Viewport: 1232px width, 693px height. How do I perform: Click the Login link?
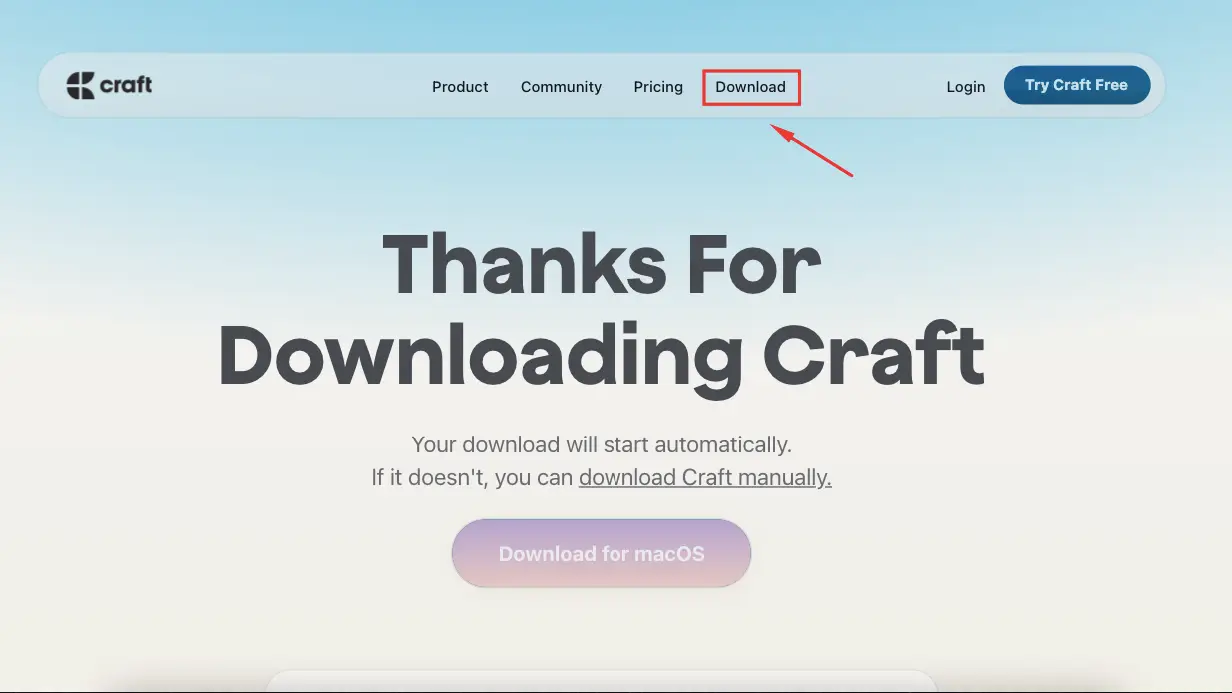pyautogui.click(x=966, y=87)
